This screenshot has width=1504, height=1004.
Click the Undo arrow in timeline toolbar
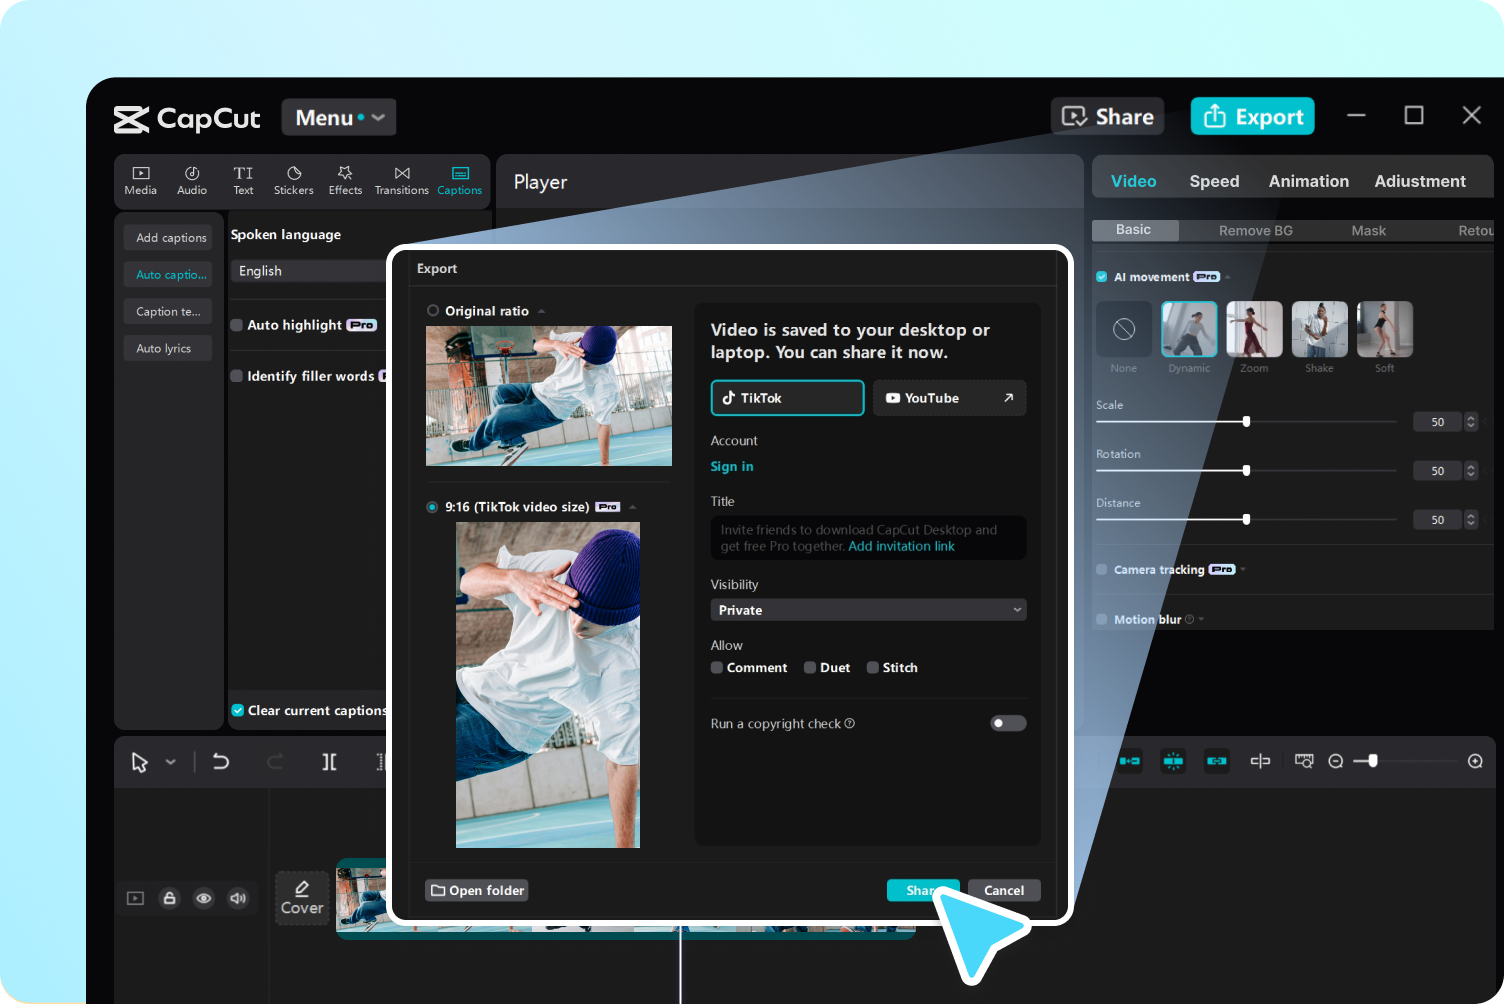pos(221,762)
